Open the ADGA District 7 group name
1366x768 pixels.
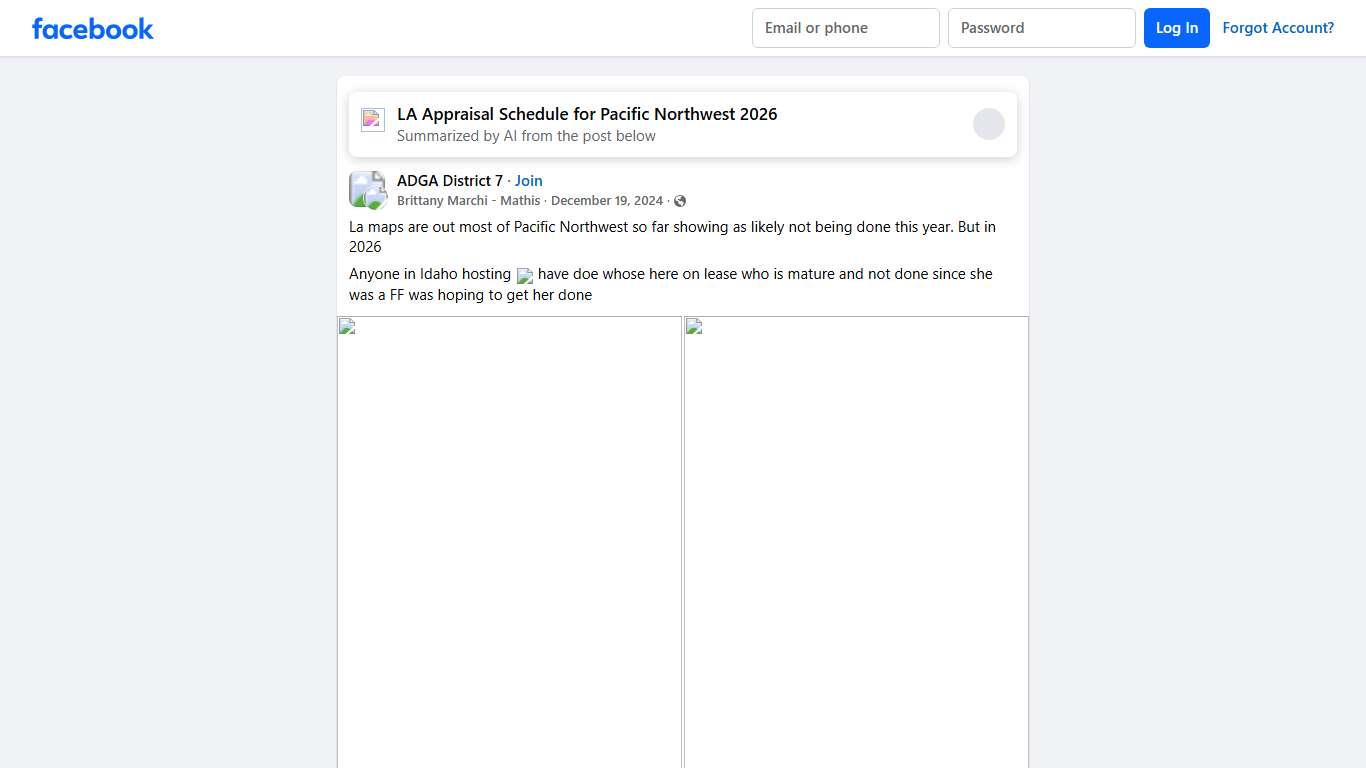(x=450, y=181)
